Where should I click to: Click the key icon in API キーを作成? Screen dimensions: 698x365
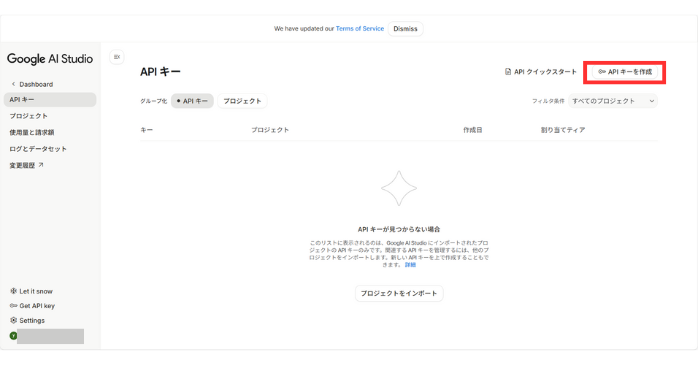pos(602,72)
